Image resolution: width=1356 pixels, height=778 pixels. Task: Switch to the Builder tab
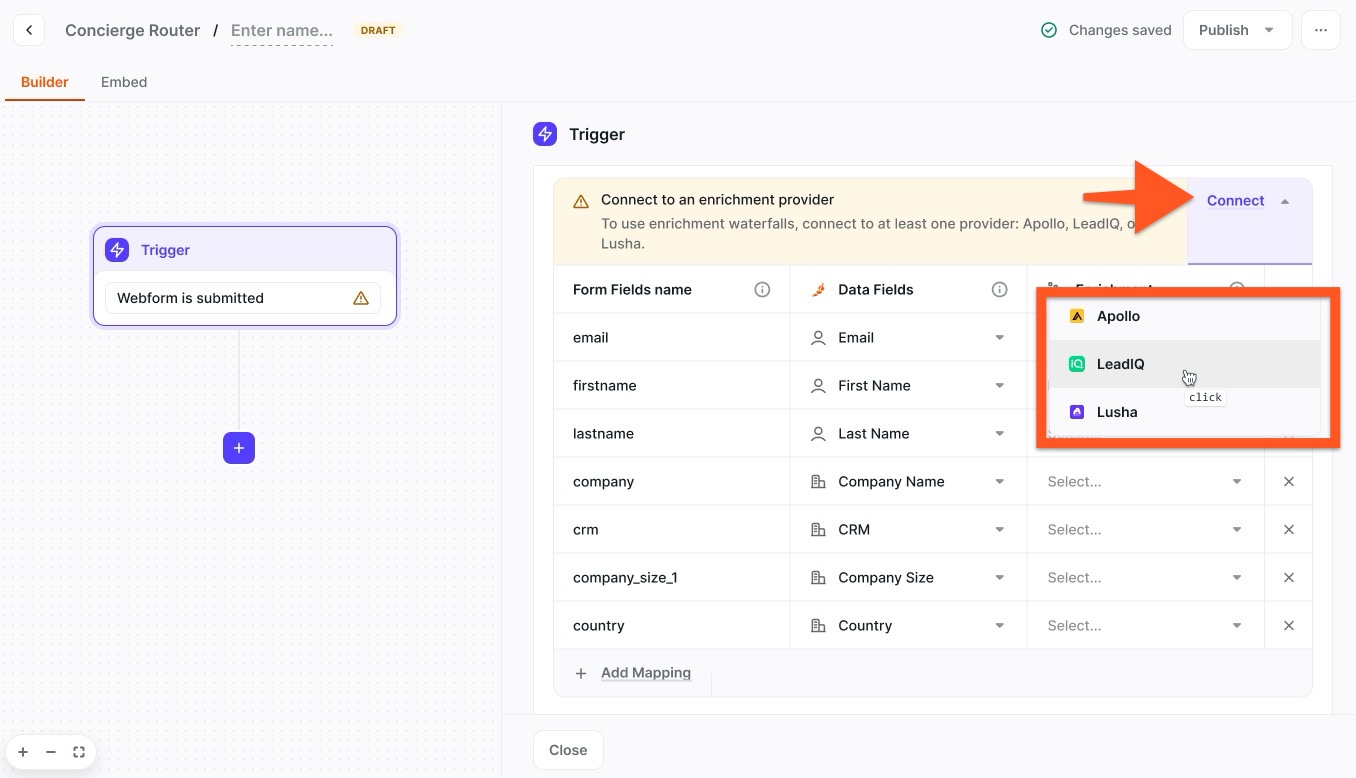45,82
